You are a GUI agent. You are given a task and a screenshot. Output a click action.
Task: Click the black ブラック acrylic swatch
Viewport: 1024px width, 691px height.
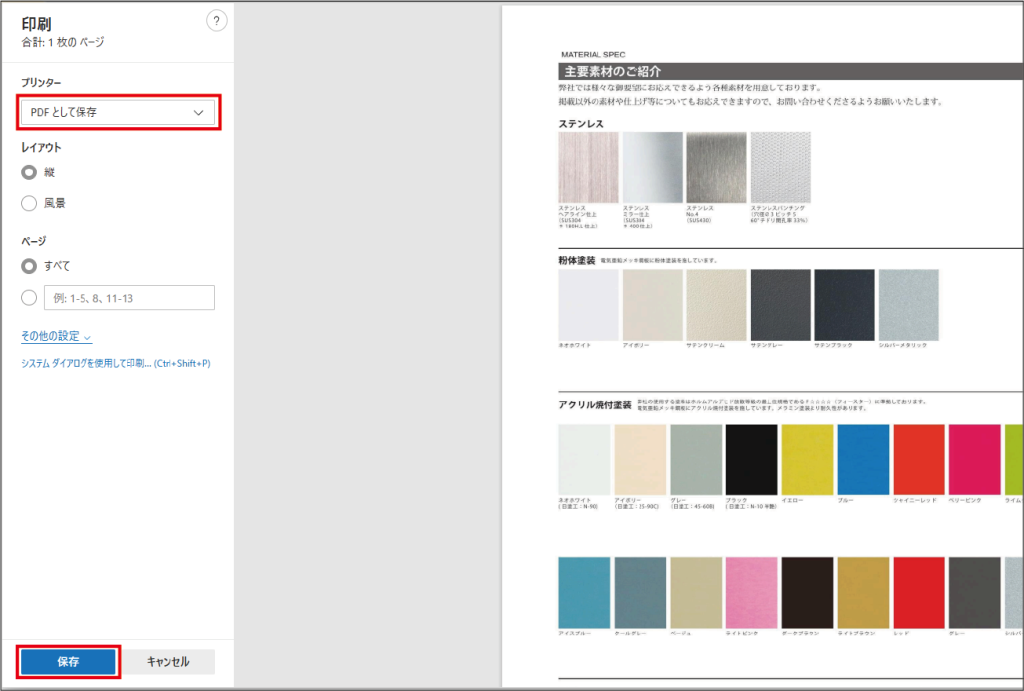[751, 459]
